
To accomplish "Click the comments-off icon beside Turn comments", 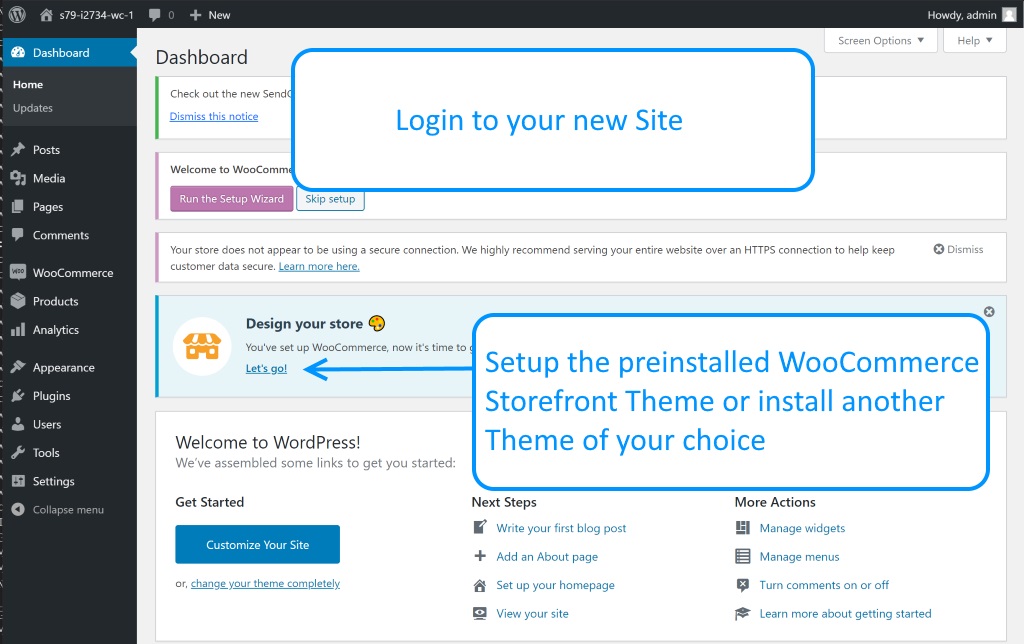I will tap(743, 585).
